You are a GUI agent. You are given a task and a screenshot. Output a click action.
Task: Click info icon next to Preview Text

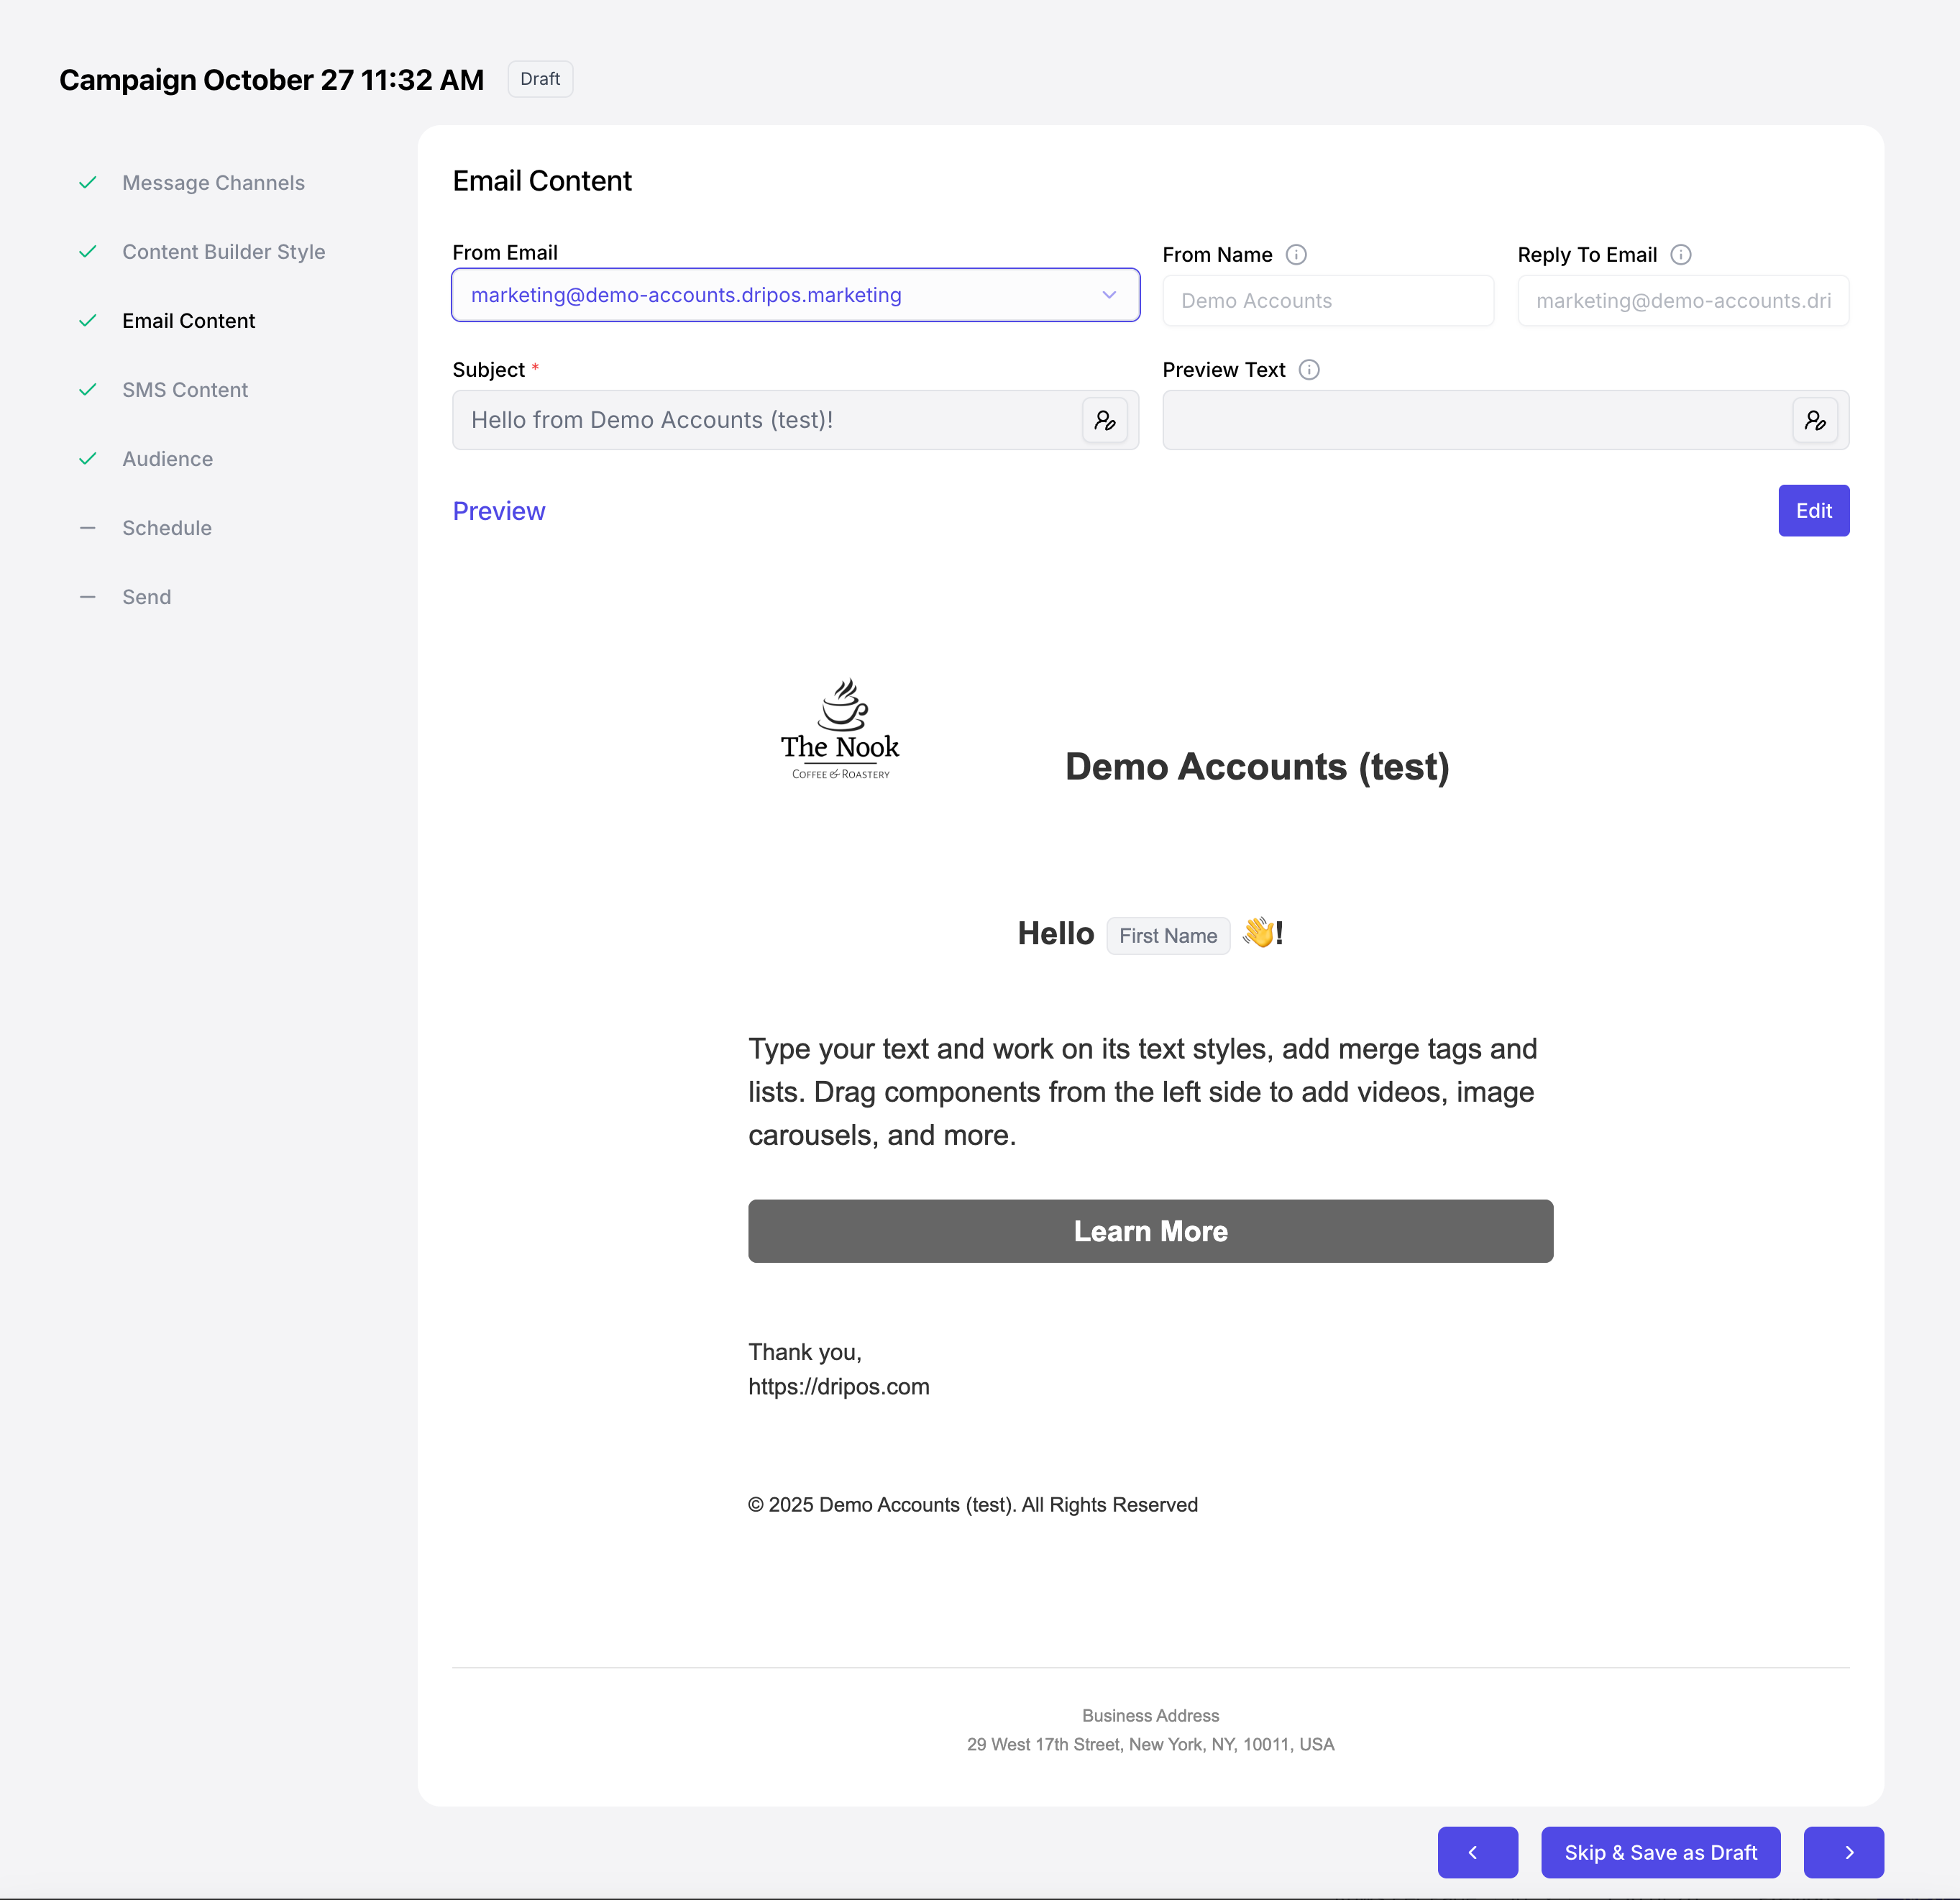tap(1309, 370)
